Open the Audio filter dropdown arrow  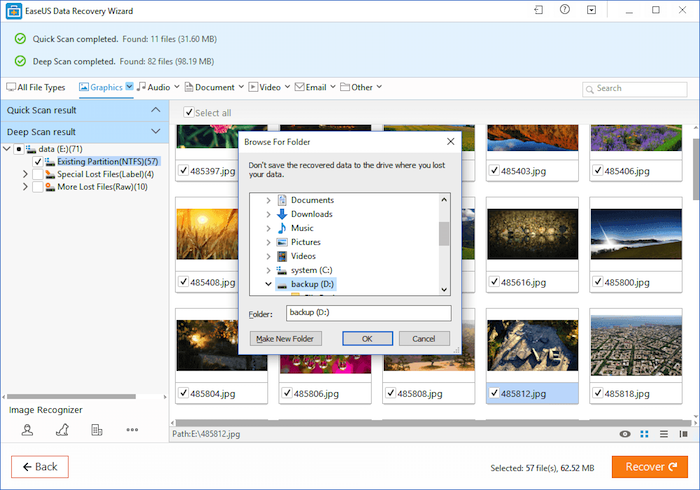point(177,87)
